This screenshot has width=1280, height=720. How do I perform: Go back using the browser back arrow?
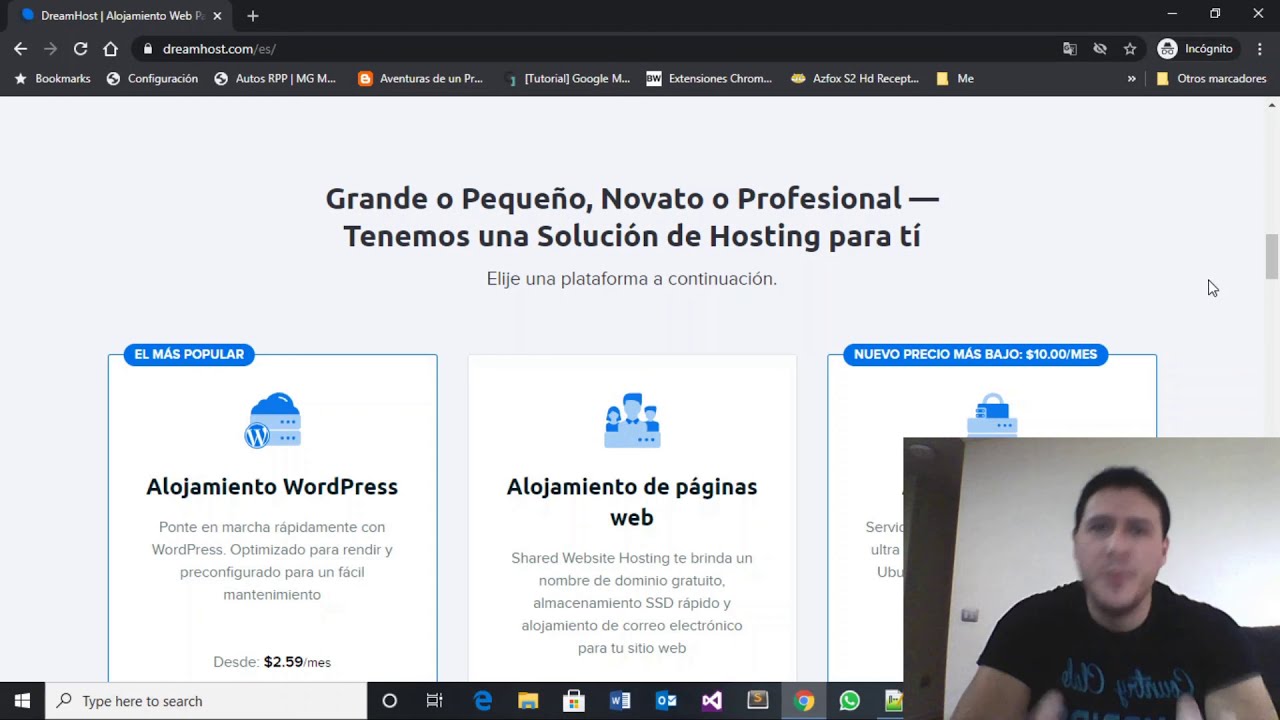pos(20,48)
